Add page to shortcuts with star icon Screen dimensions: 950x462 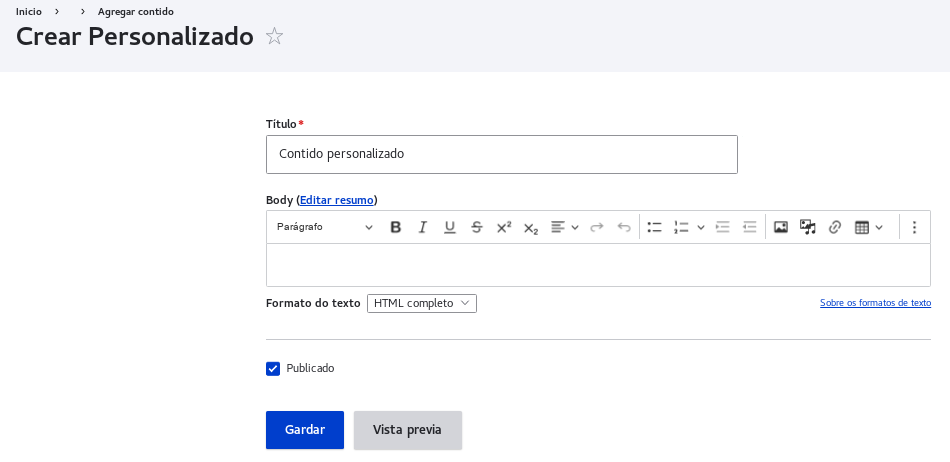click(274, 36)
